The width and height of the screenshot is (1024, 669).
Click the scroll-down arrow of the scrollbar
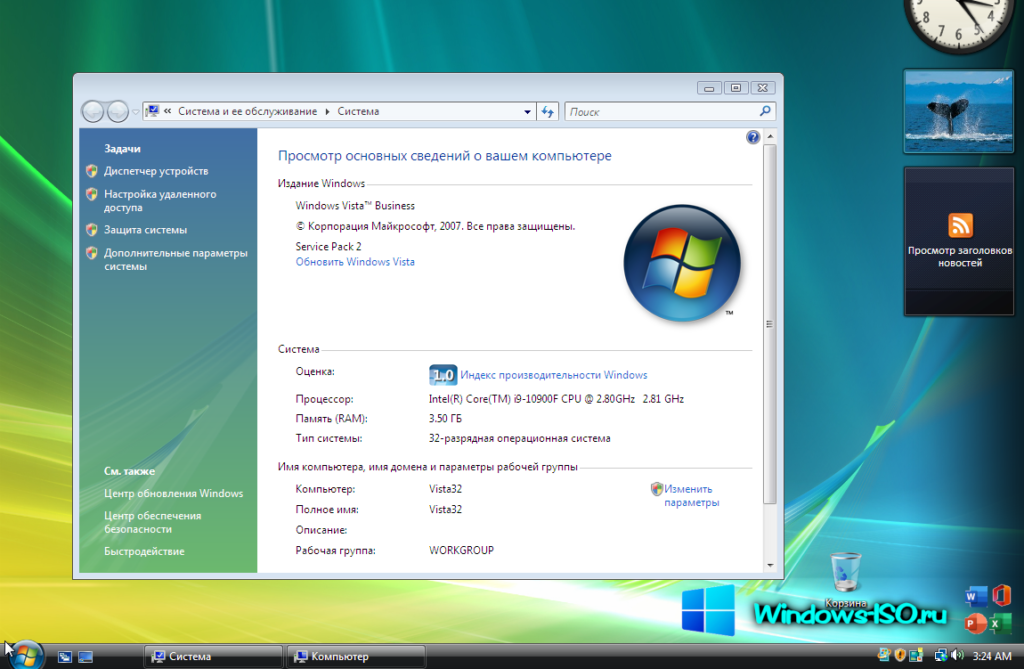click(x=770, y=565)
